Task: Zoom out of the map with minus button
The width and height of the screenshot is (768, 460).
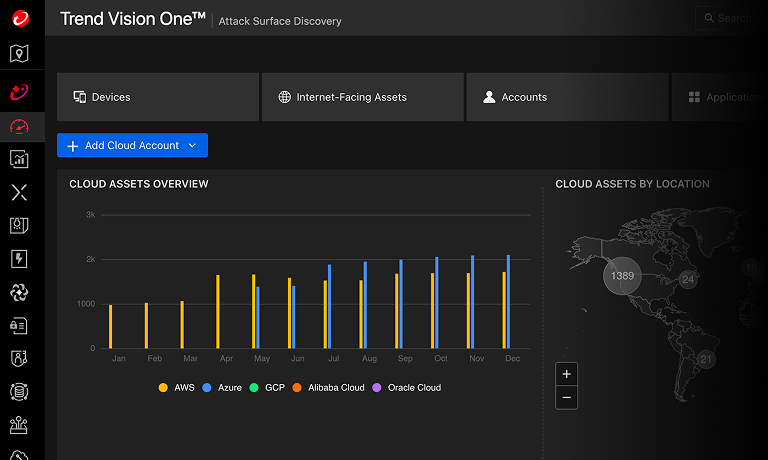Action: [x=567, y=397]
